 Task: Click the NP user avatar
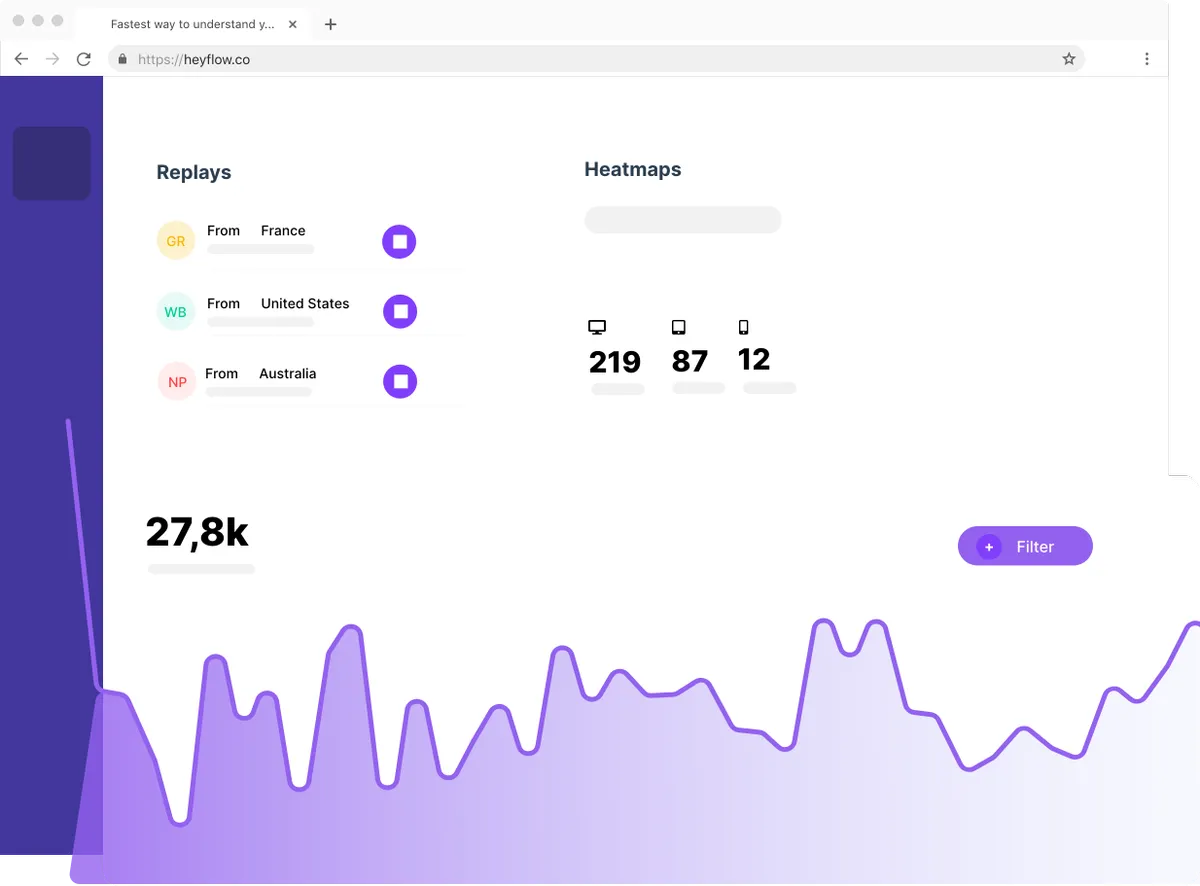pos(177,382)
